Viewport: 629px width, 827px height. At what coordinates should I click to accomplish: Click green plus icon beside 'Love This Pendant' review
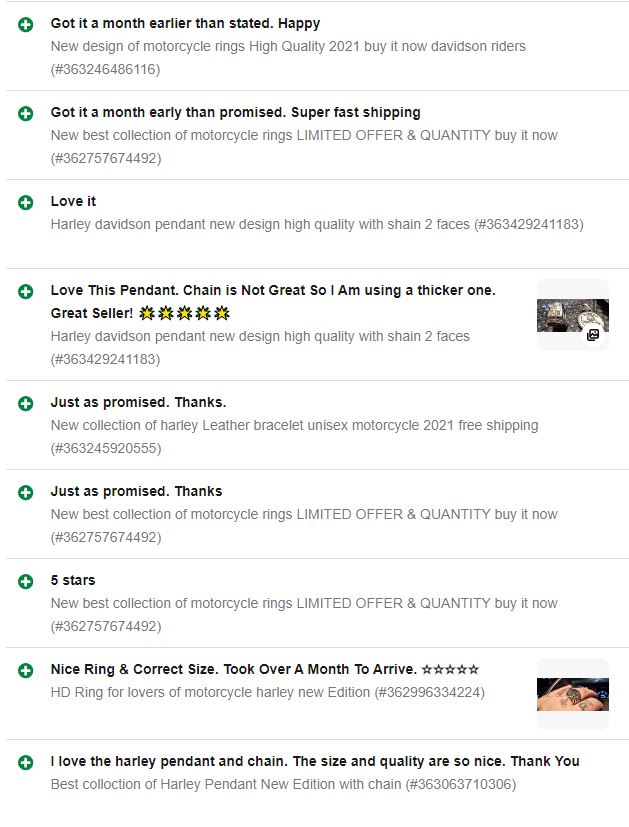click(x=25, y=292)
